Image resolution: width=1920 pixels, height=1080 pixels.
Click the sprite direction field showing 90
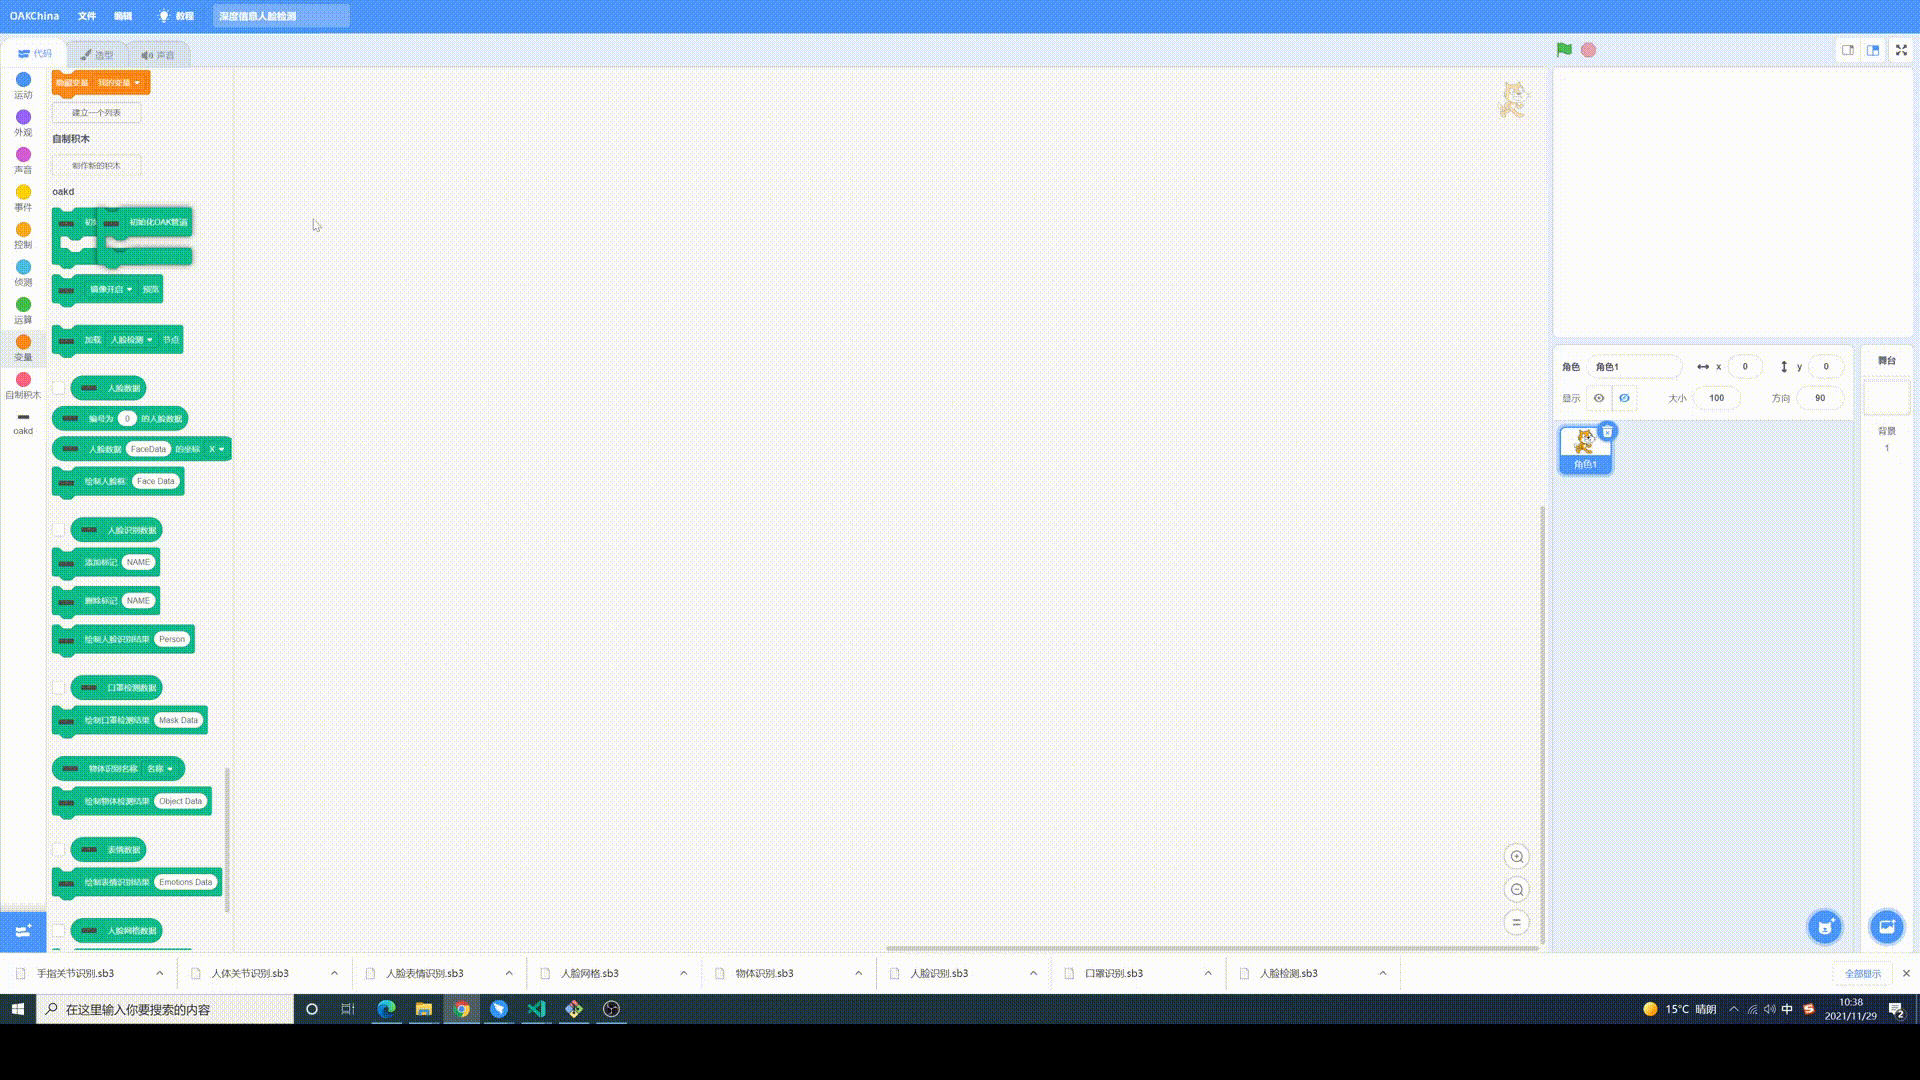(1819, 398)
